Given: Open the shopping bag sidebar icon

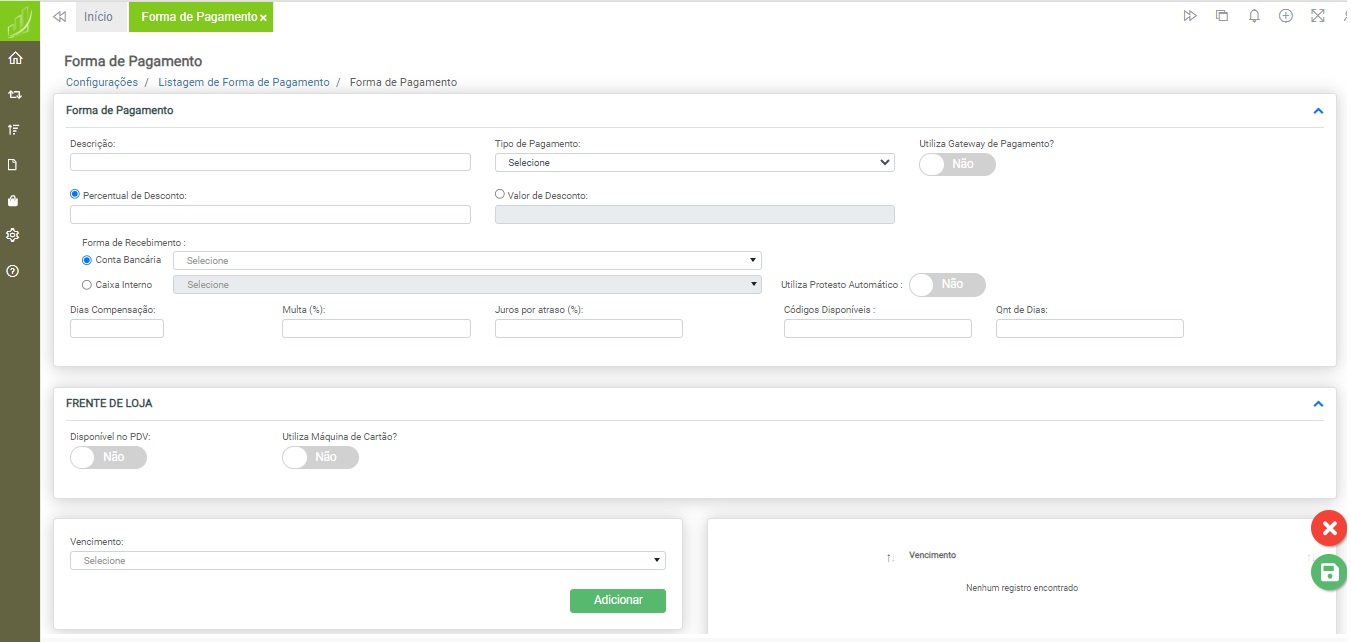Looking at the screenshot, I should click(14, 200).
